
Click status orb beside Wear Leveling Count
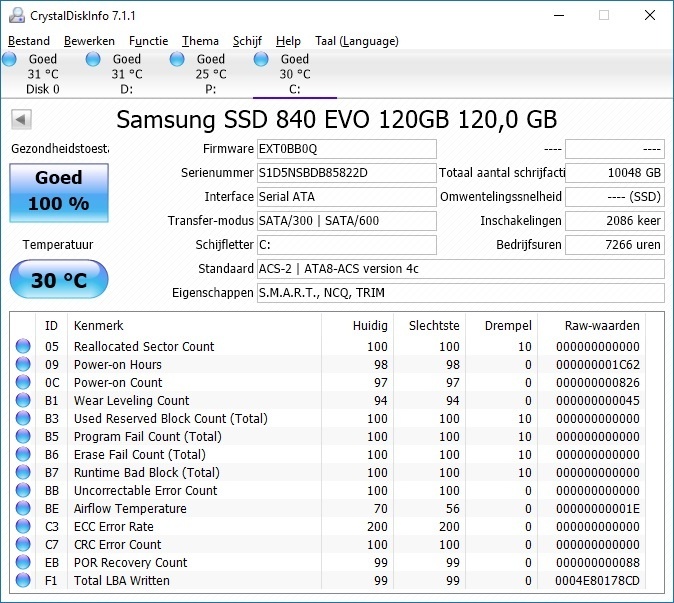[23, 401]
